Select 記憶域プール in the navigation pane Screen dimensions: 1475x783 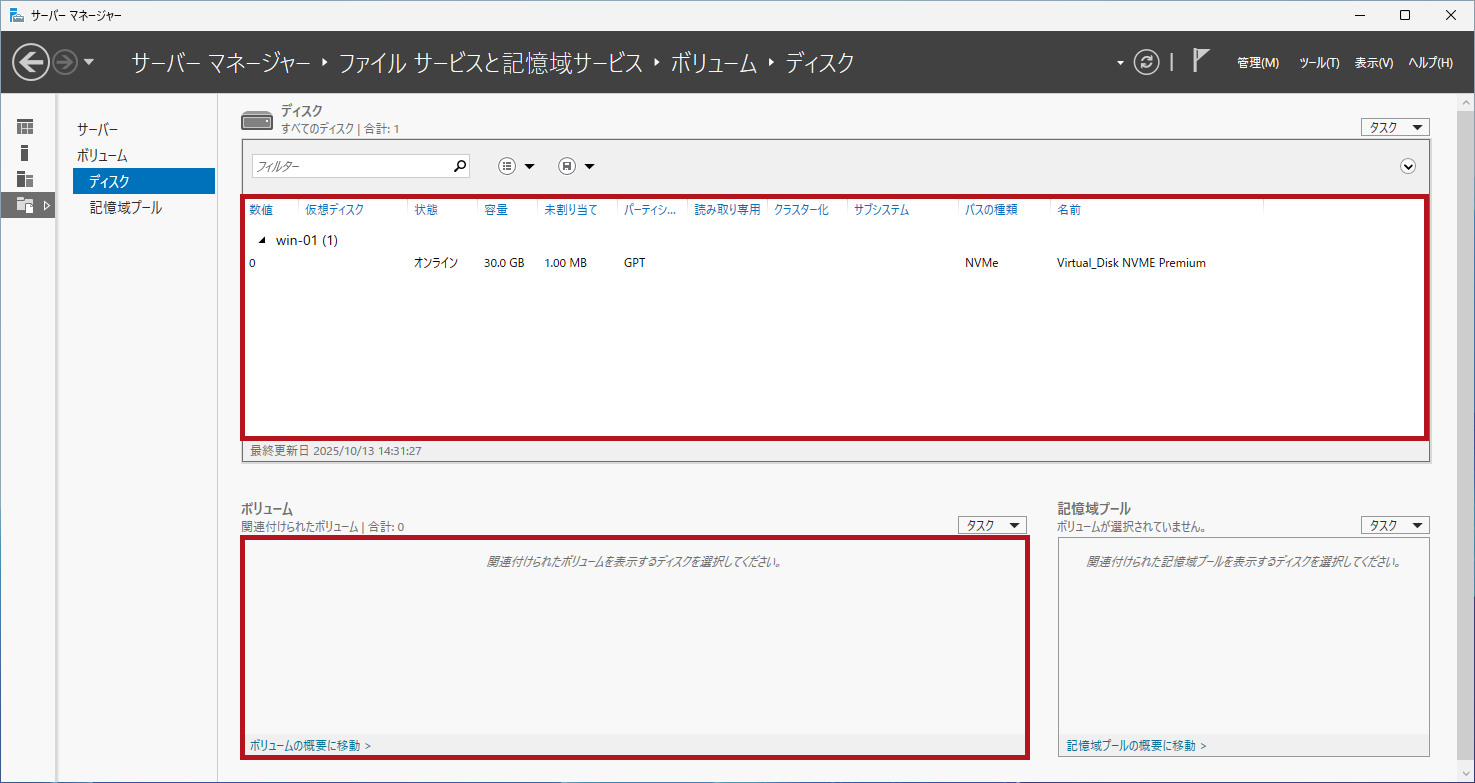pos(125,208)
